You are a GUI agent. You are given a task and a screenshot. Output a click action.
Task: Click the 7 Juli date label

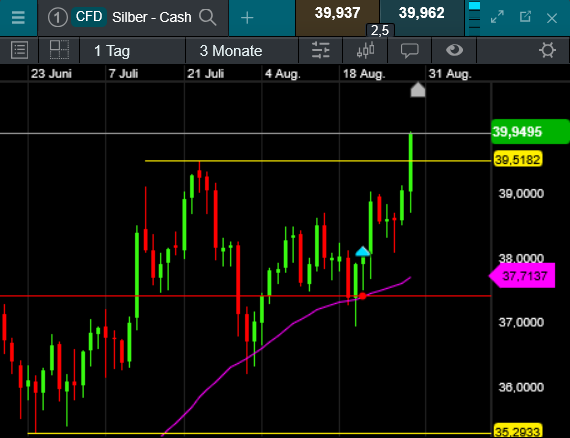(x=123, y=74)
